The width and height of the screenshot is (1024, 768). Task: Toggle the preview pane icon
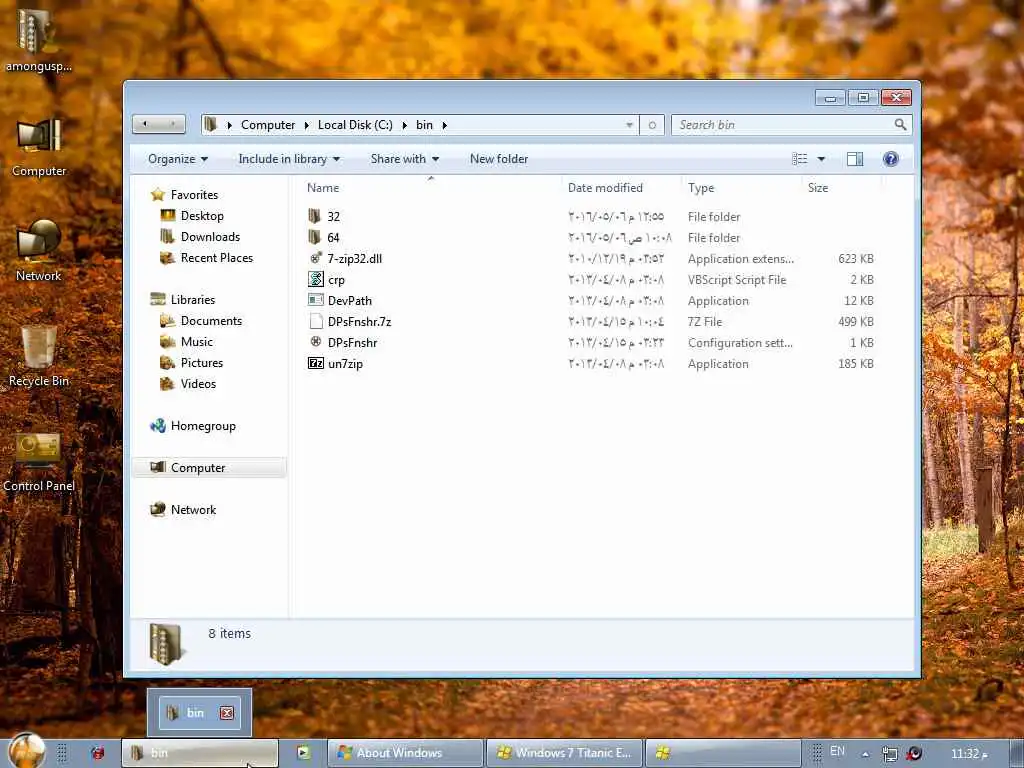[x=855, y=159]
